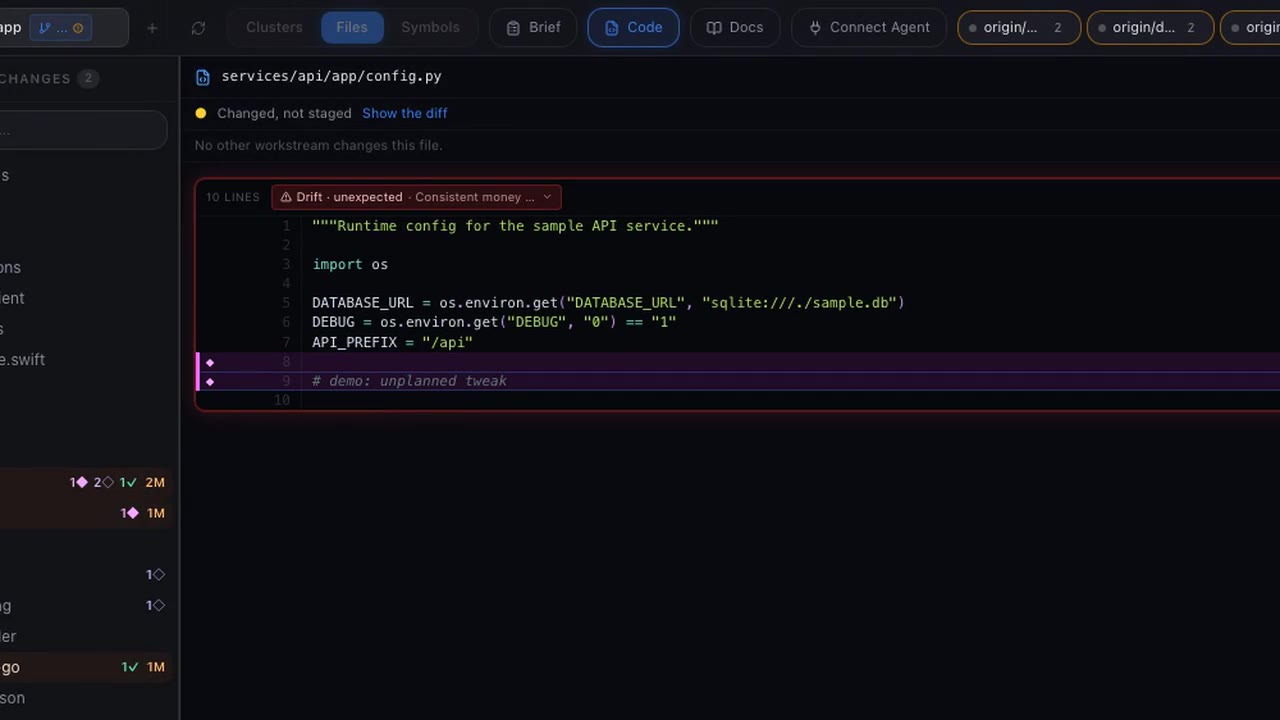Viewport: 1280px width, 720px height.
Task: Click the changes count badge showing 2
Action: point(88,79)
